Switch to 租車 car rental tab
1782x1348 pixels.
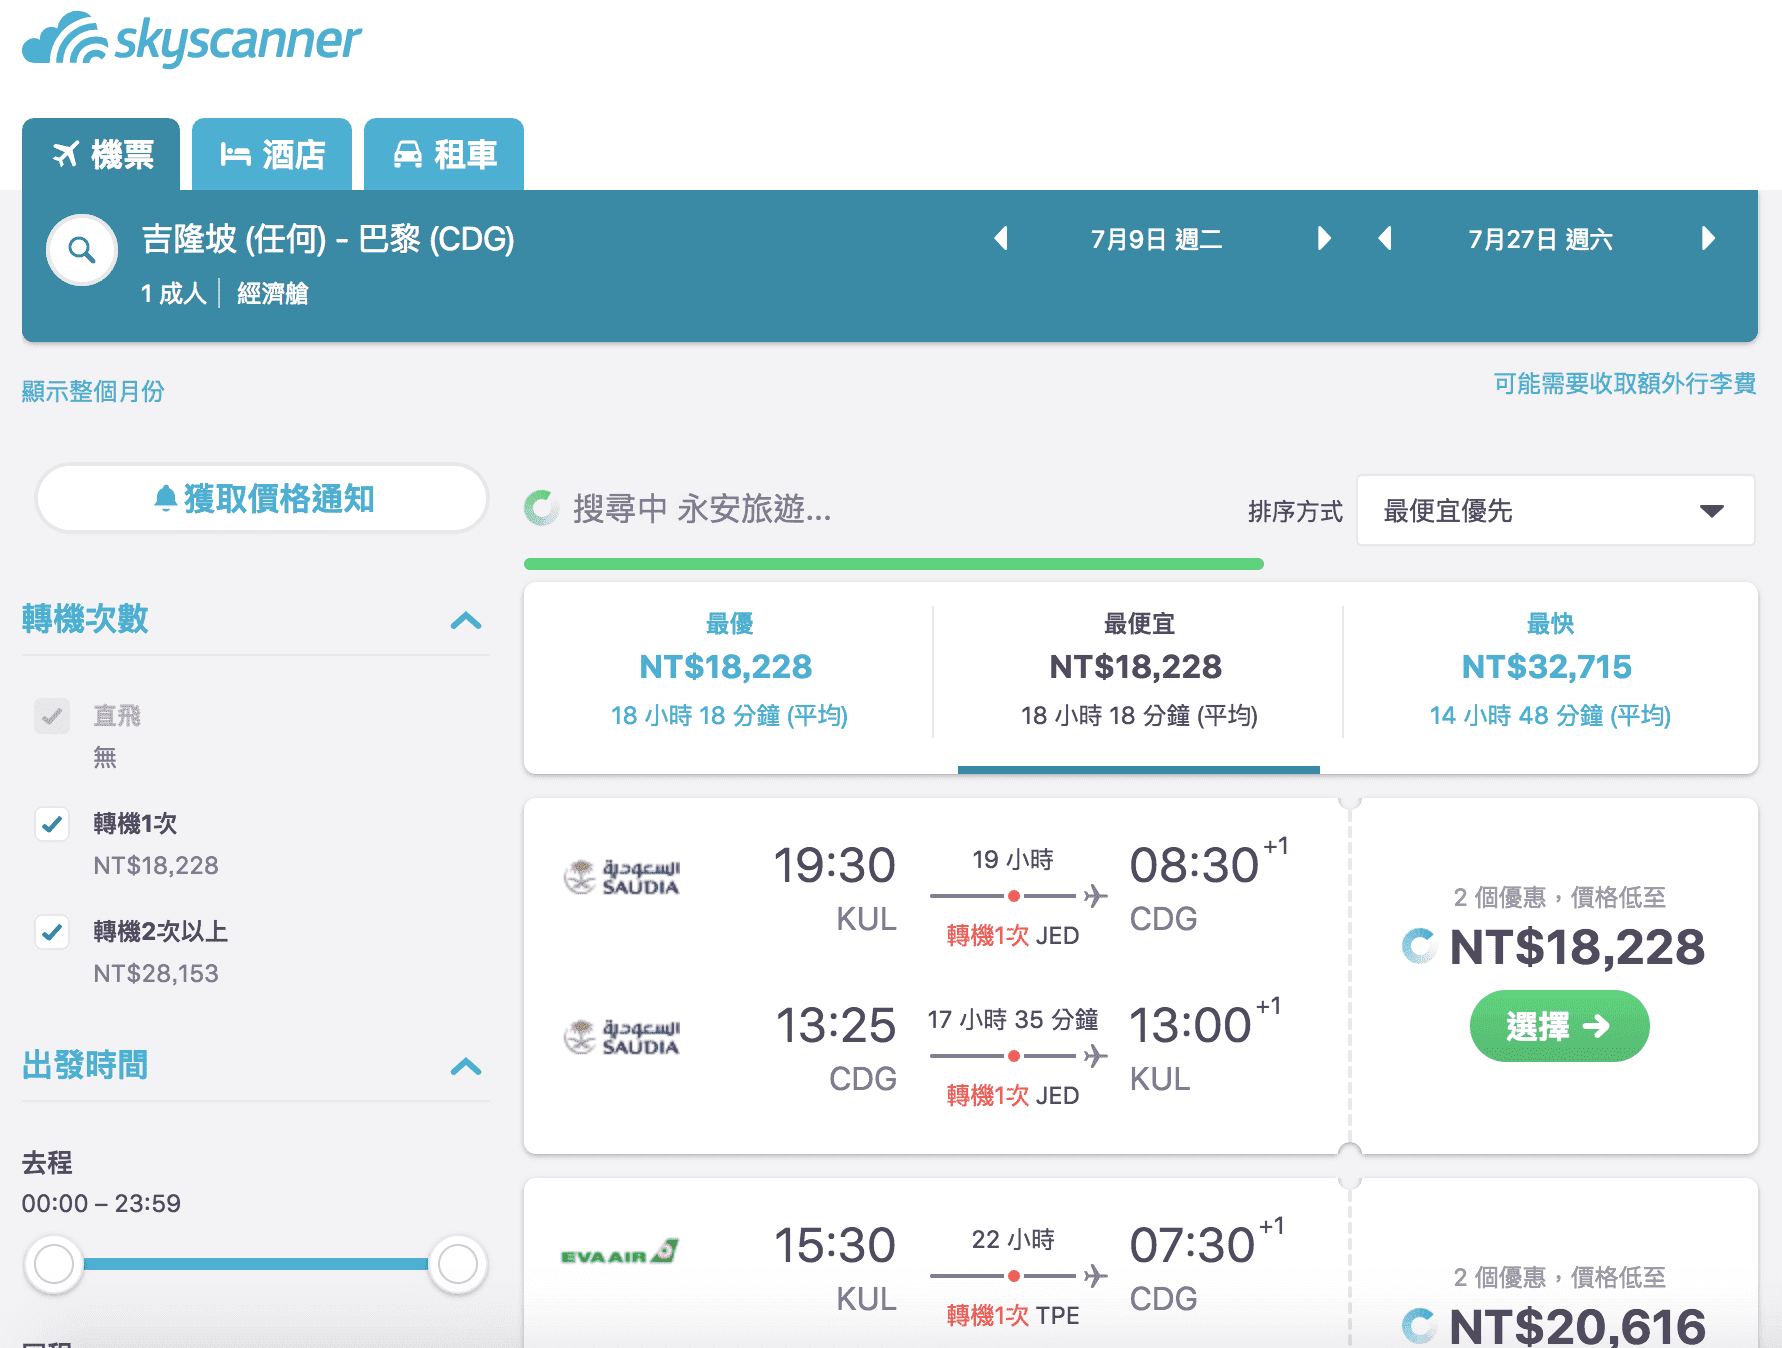click(x=444, y=154)
